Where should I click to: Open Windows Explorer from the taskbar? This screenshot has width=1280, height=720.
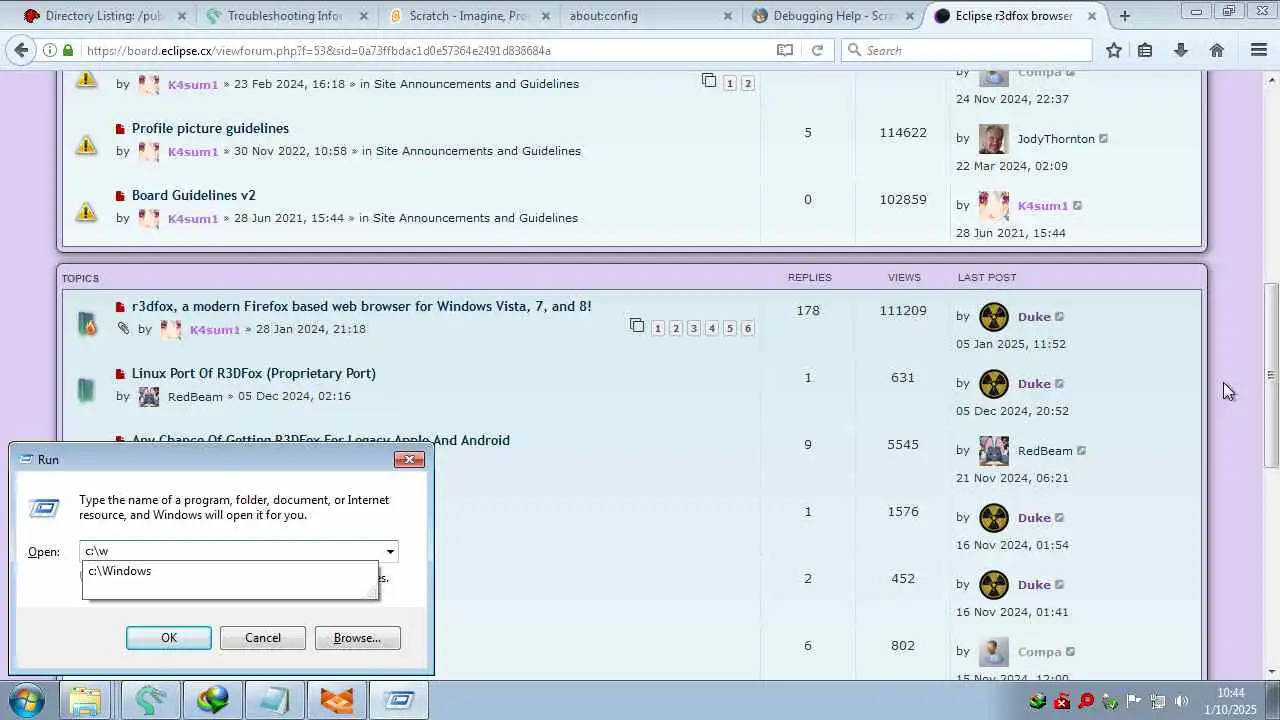(x=85, y=700)
